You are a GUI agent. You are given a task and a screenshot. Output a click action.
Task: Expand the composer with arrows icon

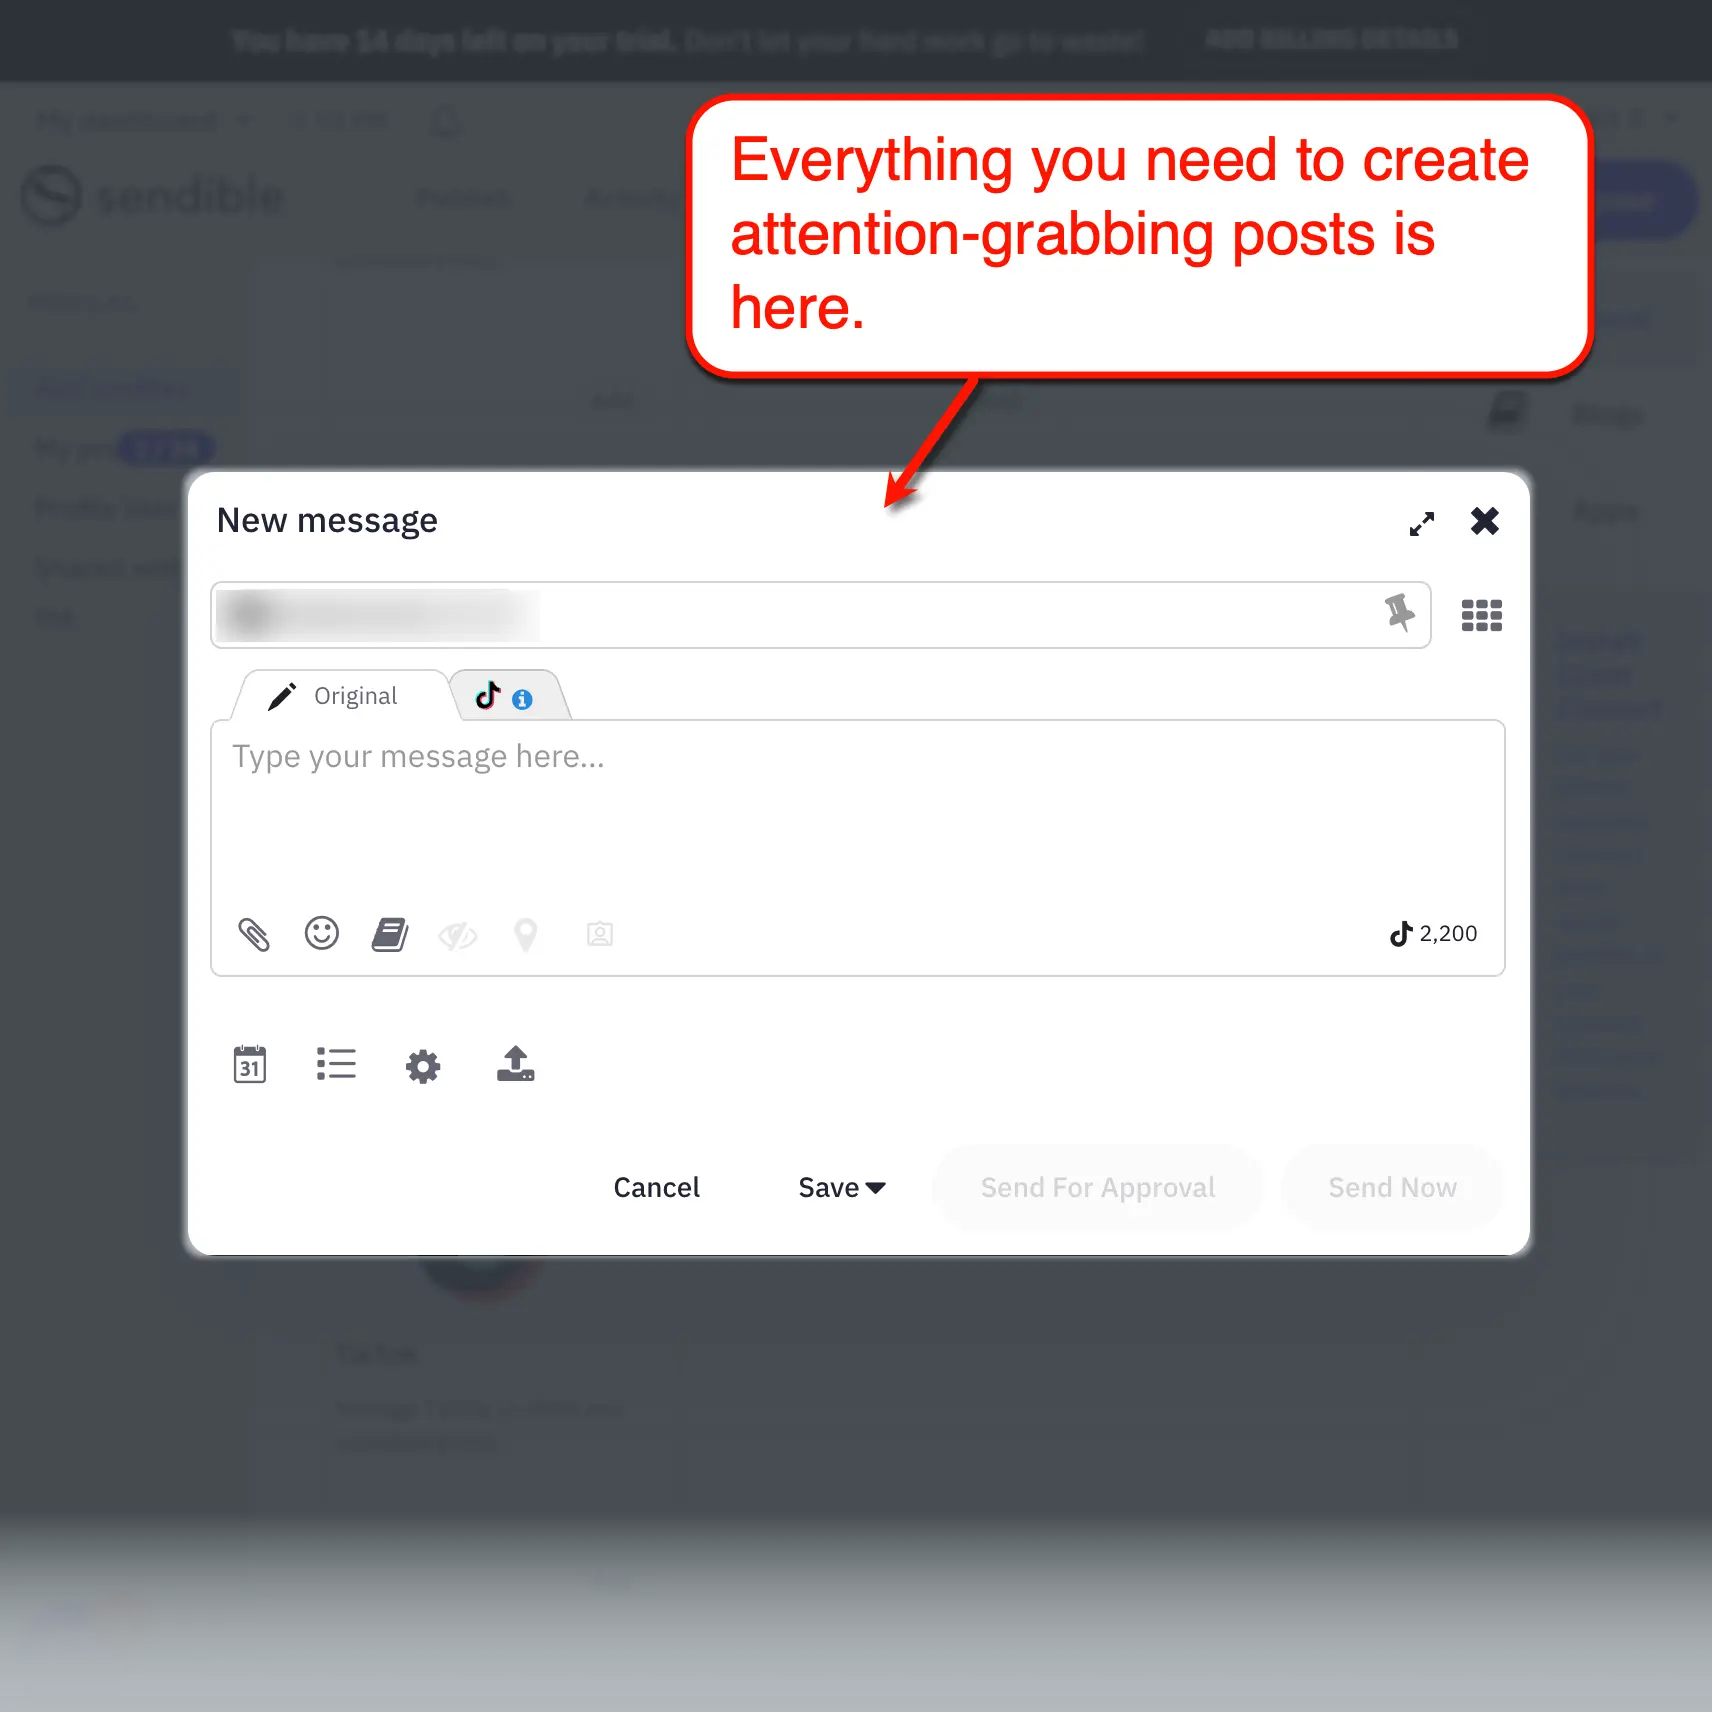coord(1421,523)
